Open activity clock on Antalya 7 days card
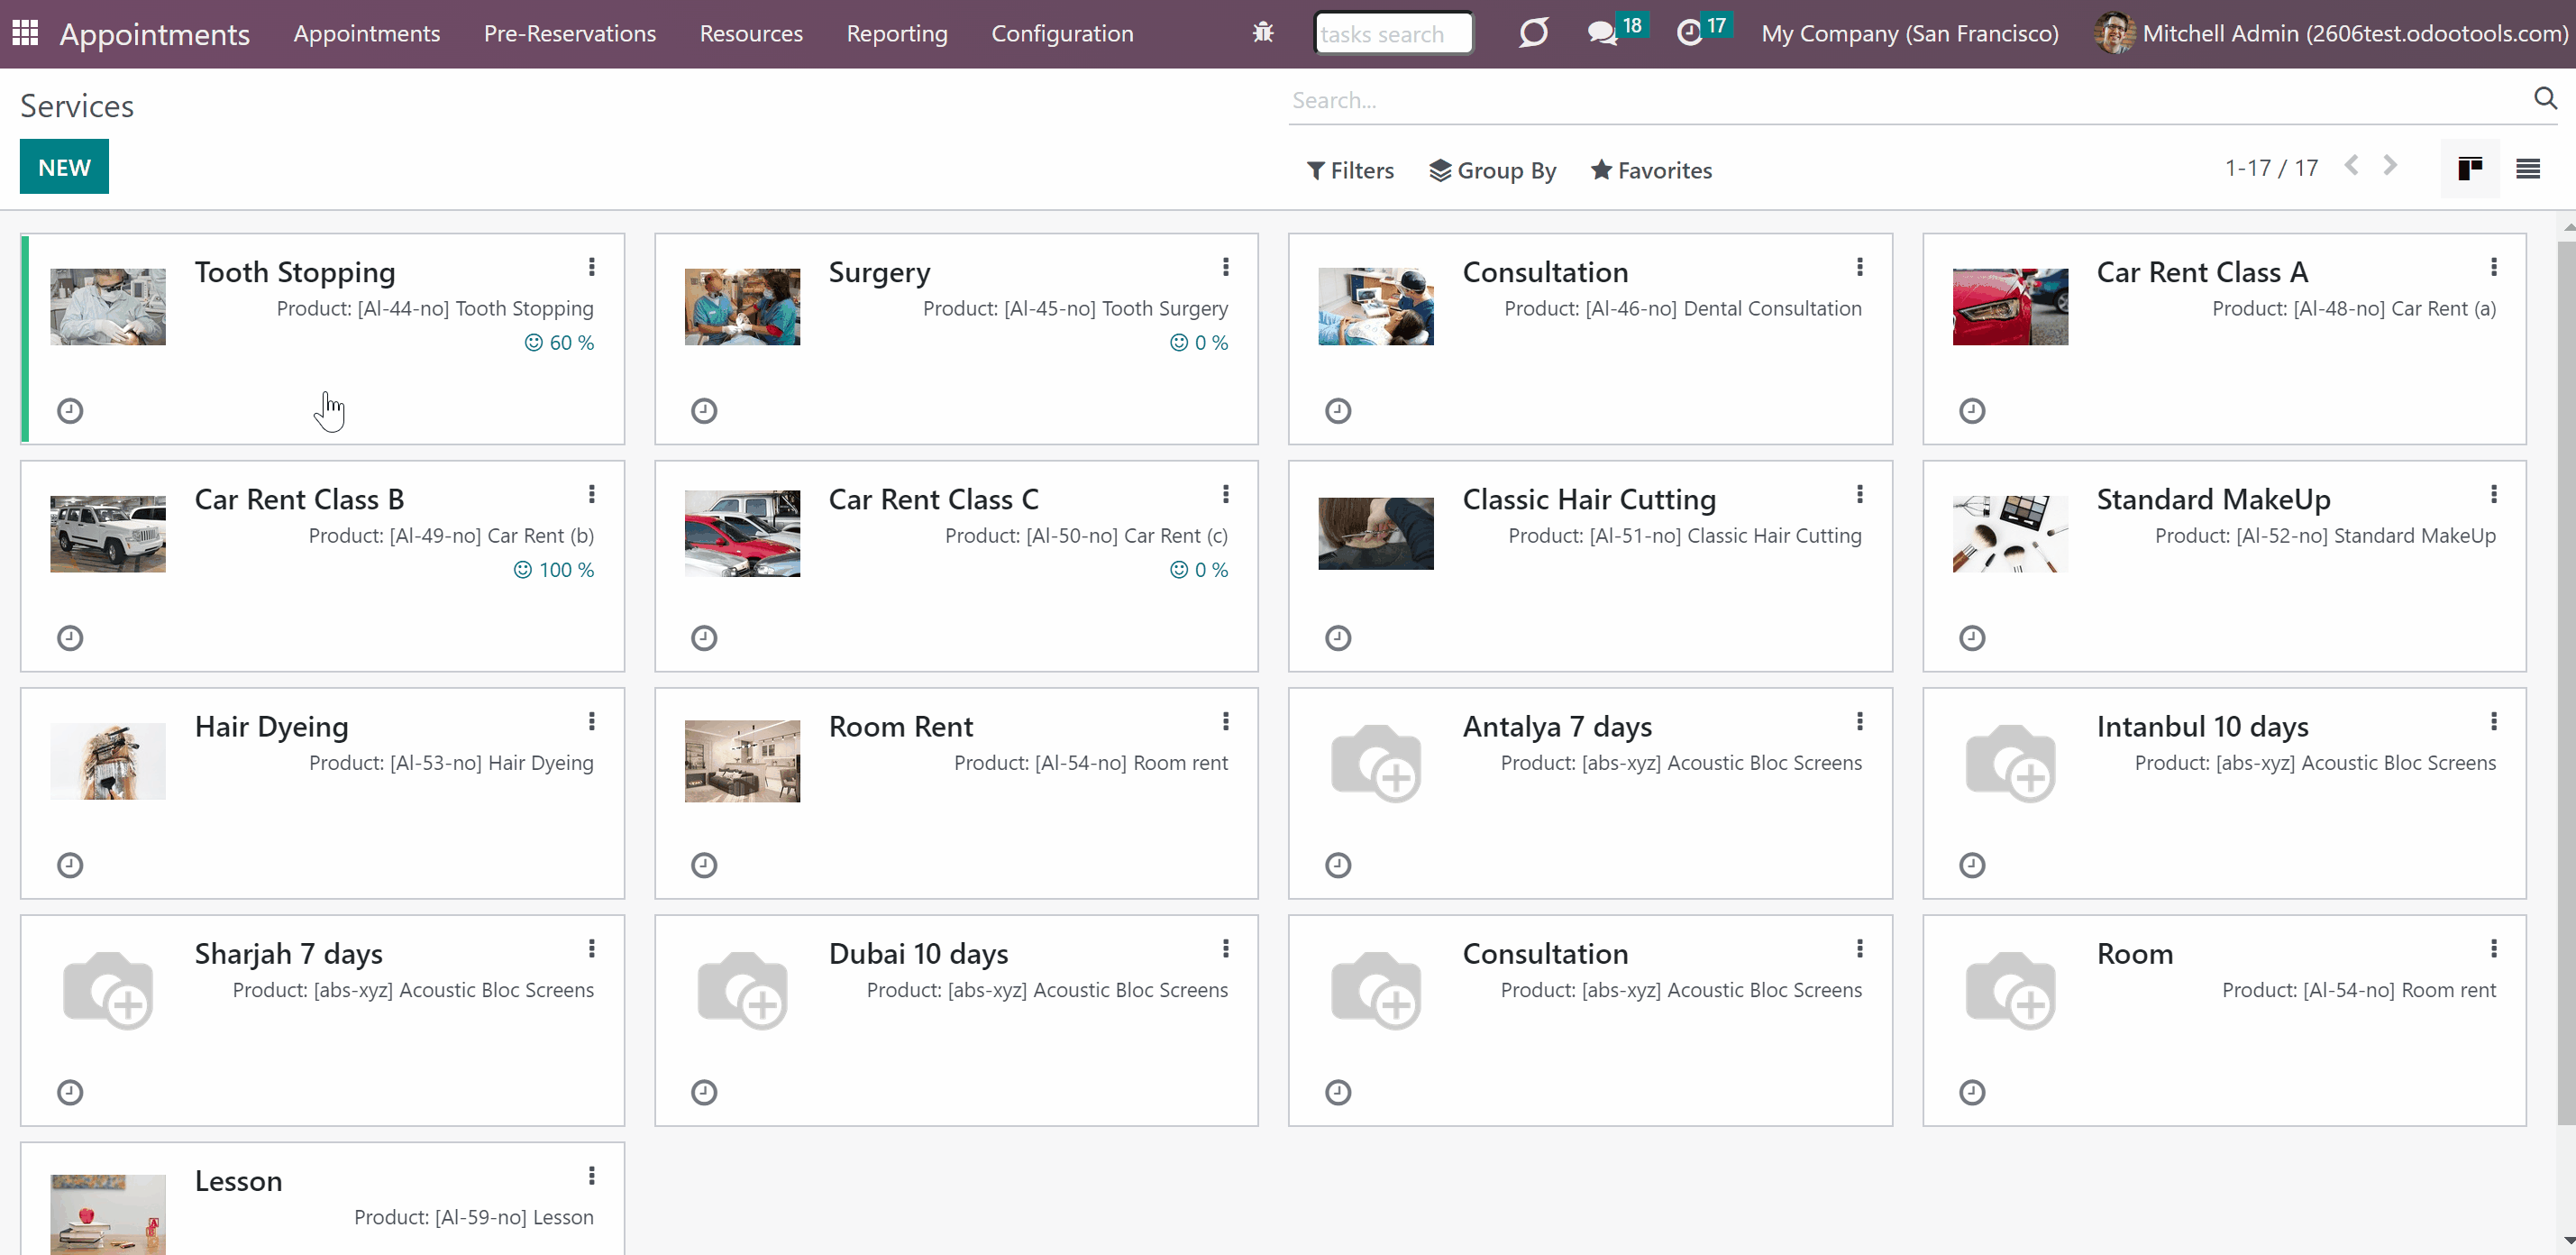The image size is (2576, 1255). (1337, 864)
